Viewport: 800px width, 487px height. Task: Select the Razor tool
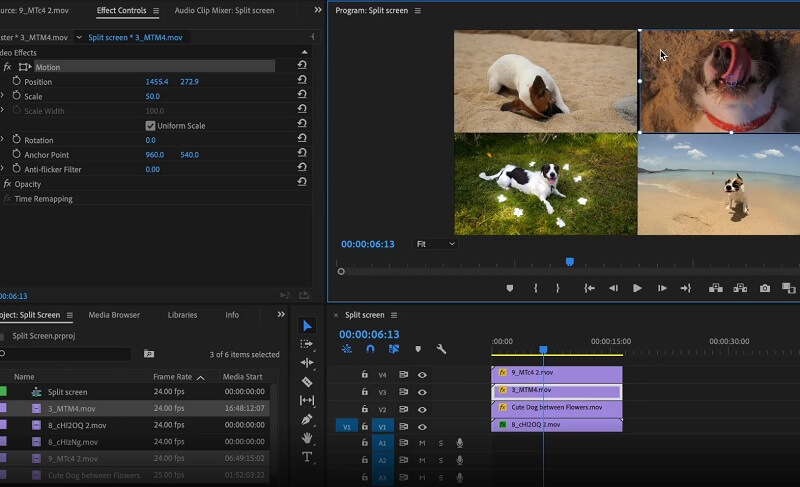pos(307,381)
